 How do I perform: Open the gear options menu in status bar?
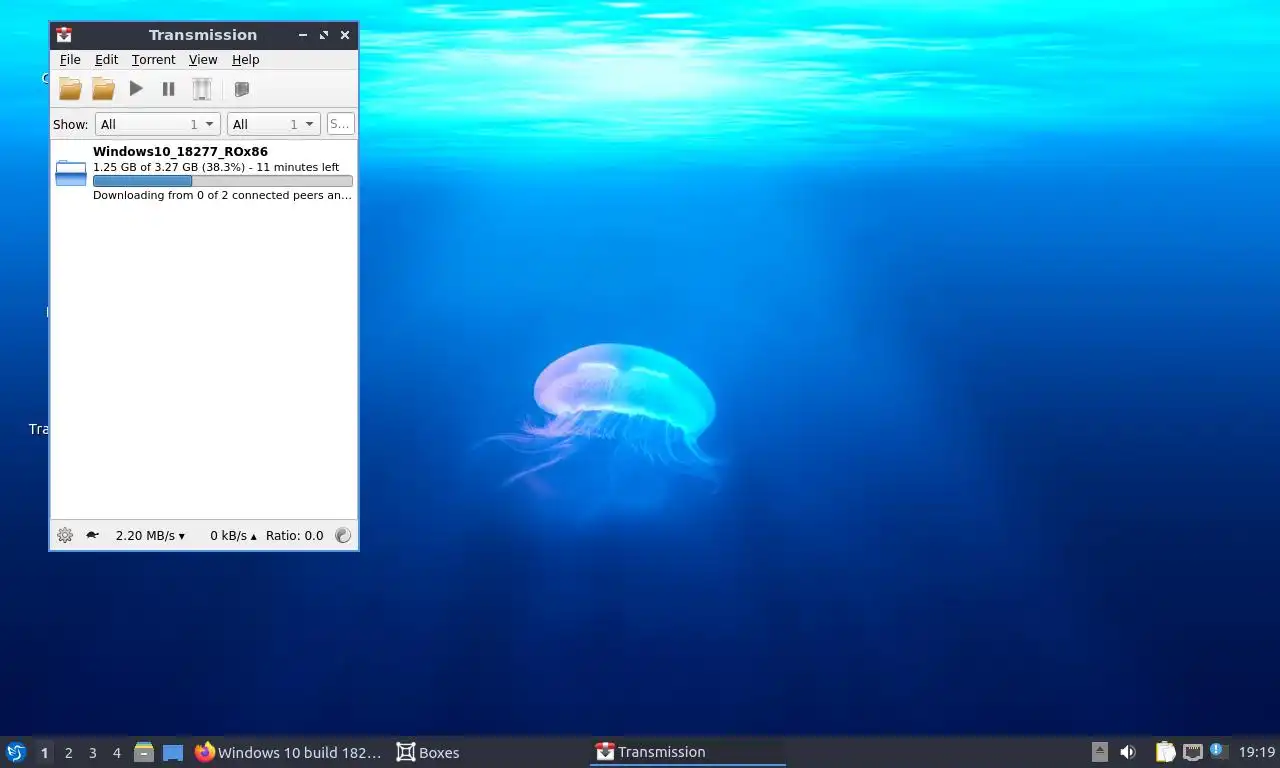(65, 535)
